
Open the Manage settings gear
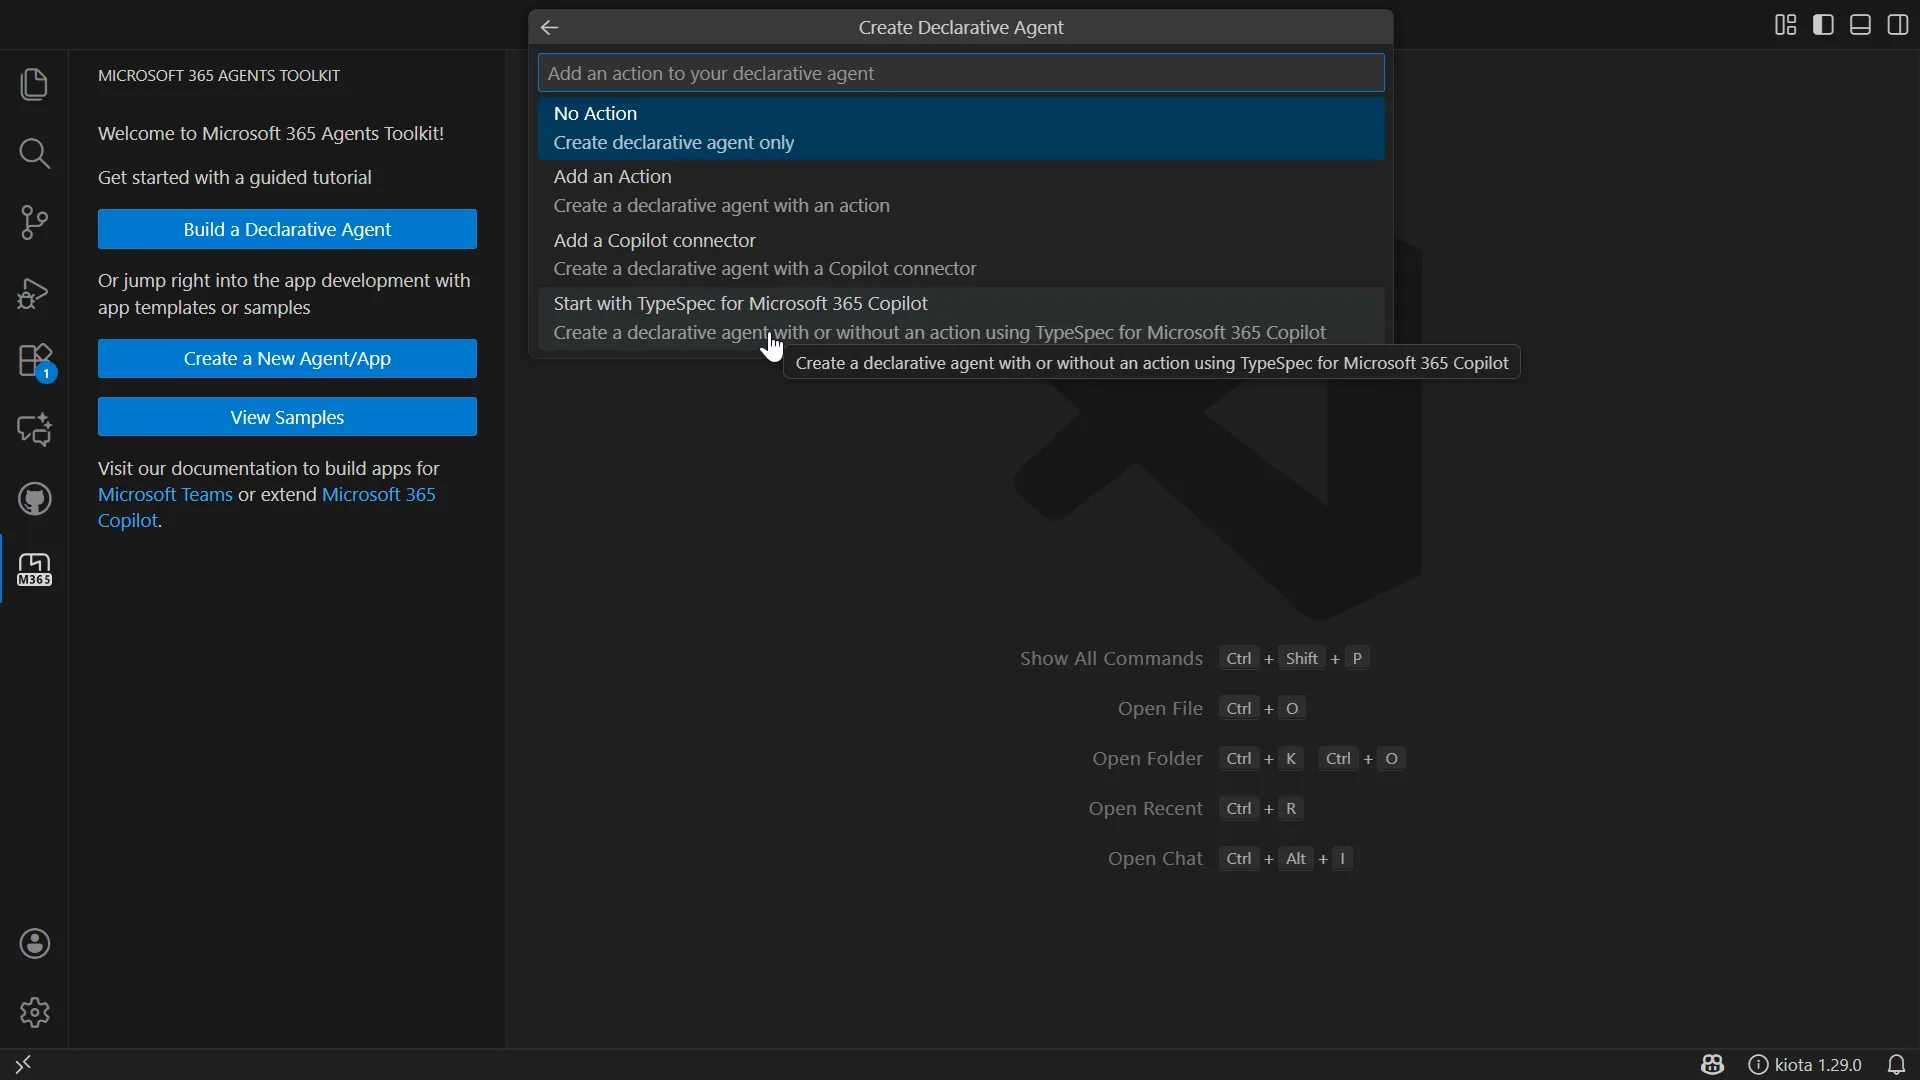(34, 1012)
